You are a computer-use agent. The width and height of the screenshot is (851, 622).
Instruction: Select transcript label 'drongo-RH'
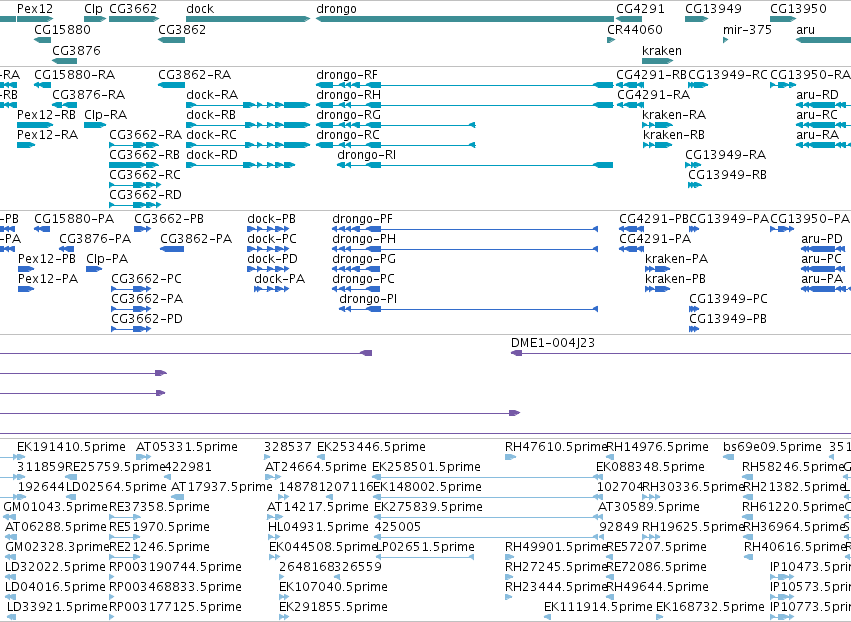pos(348,94)
